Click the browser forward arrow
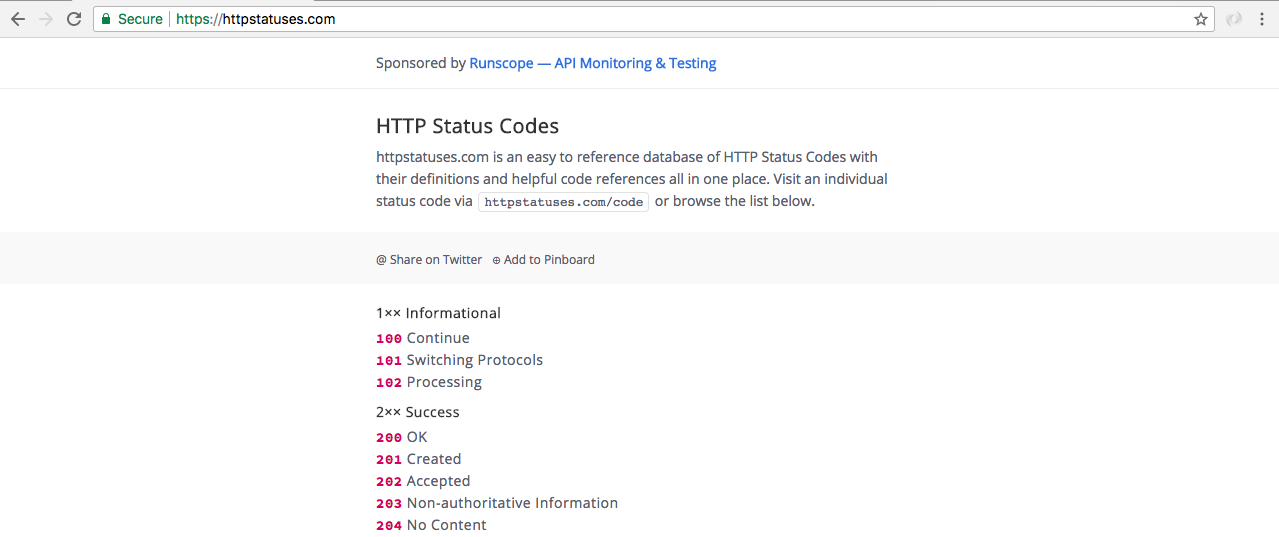 pos(45,19)
